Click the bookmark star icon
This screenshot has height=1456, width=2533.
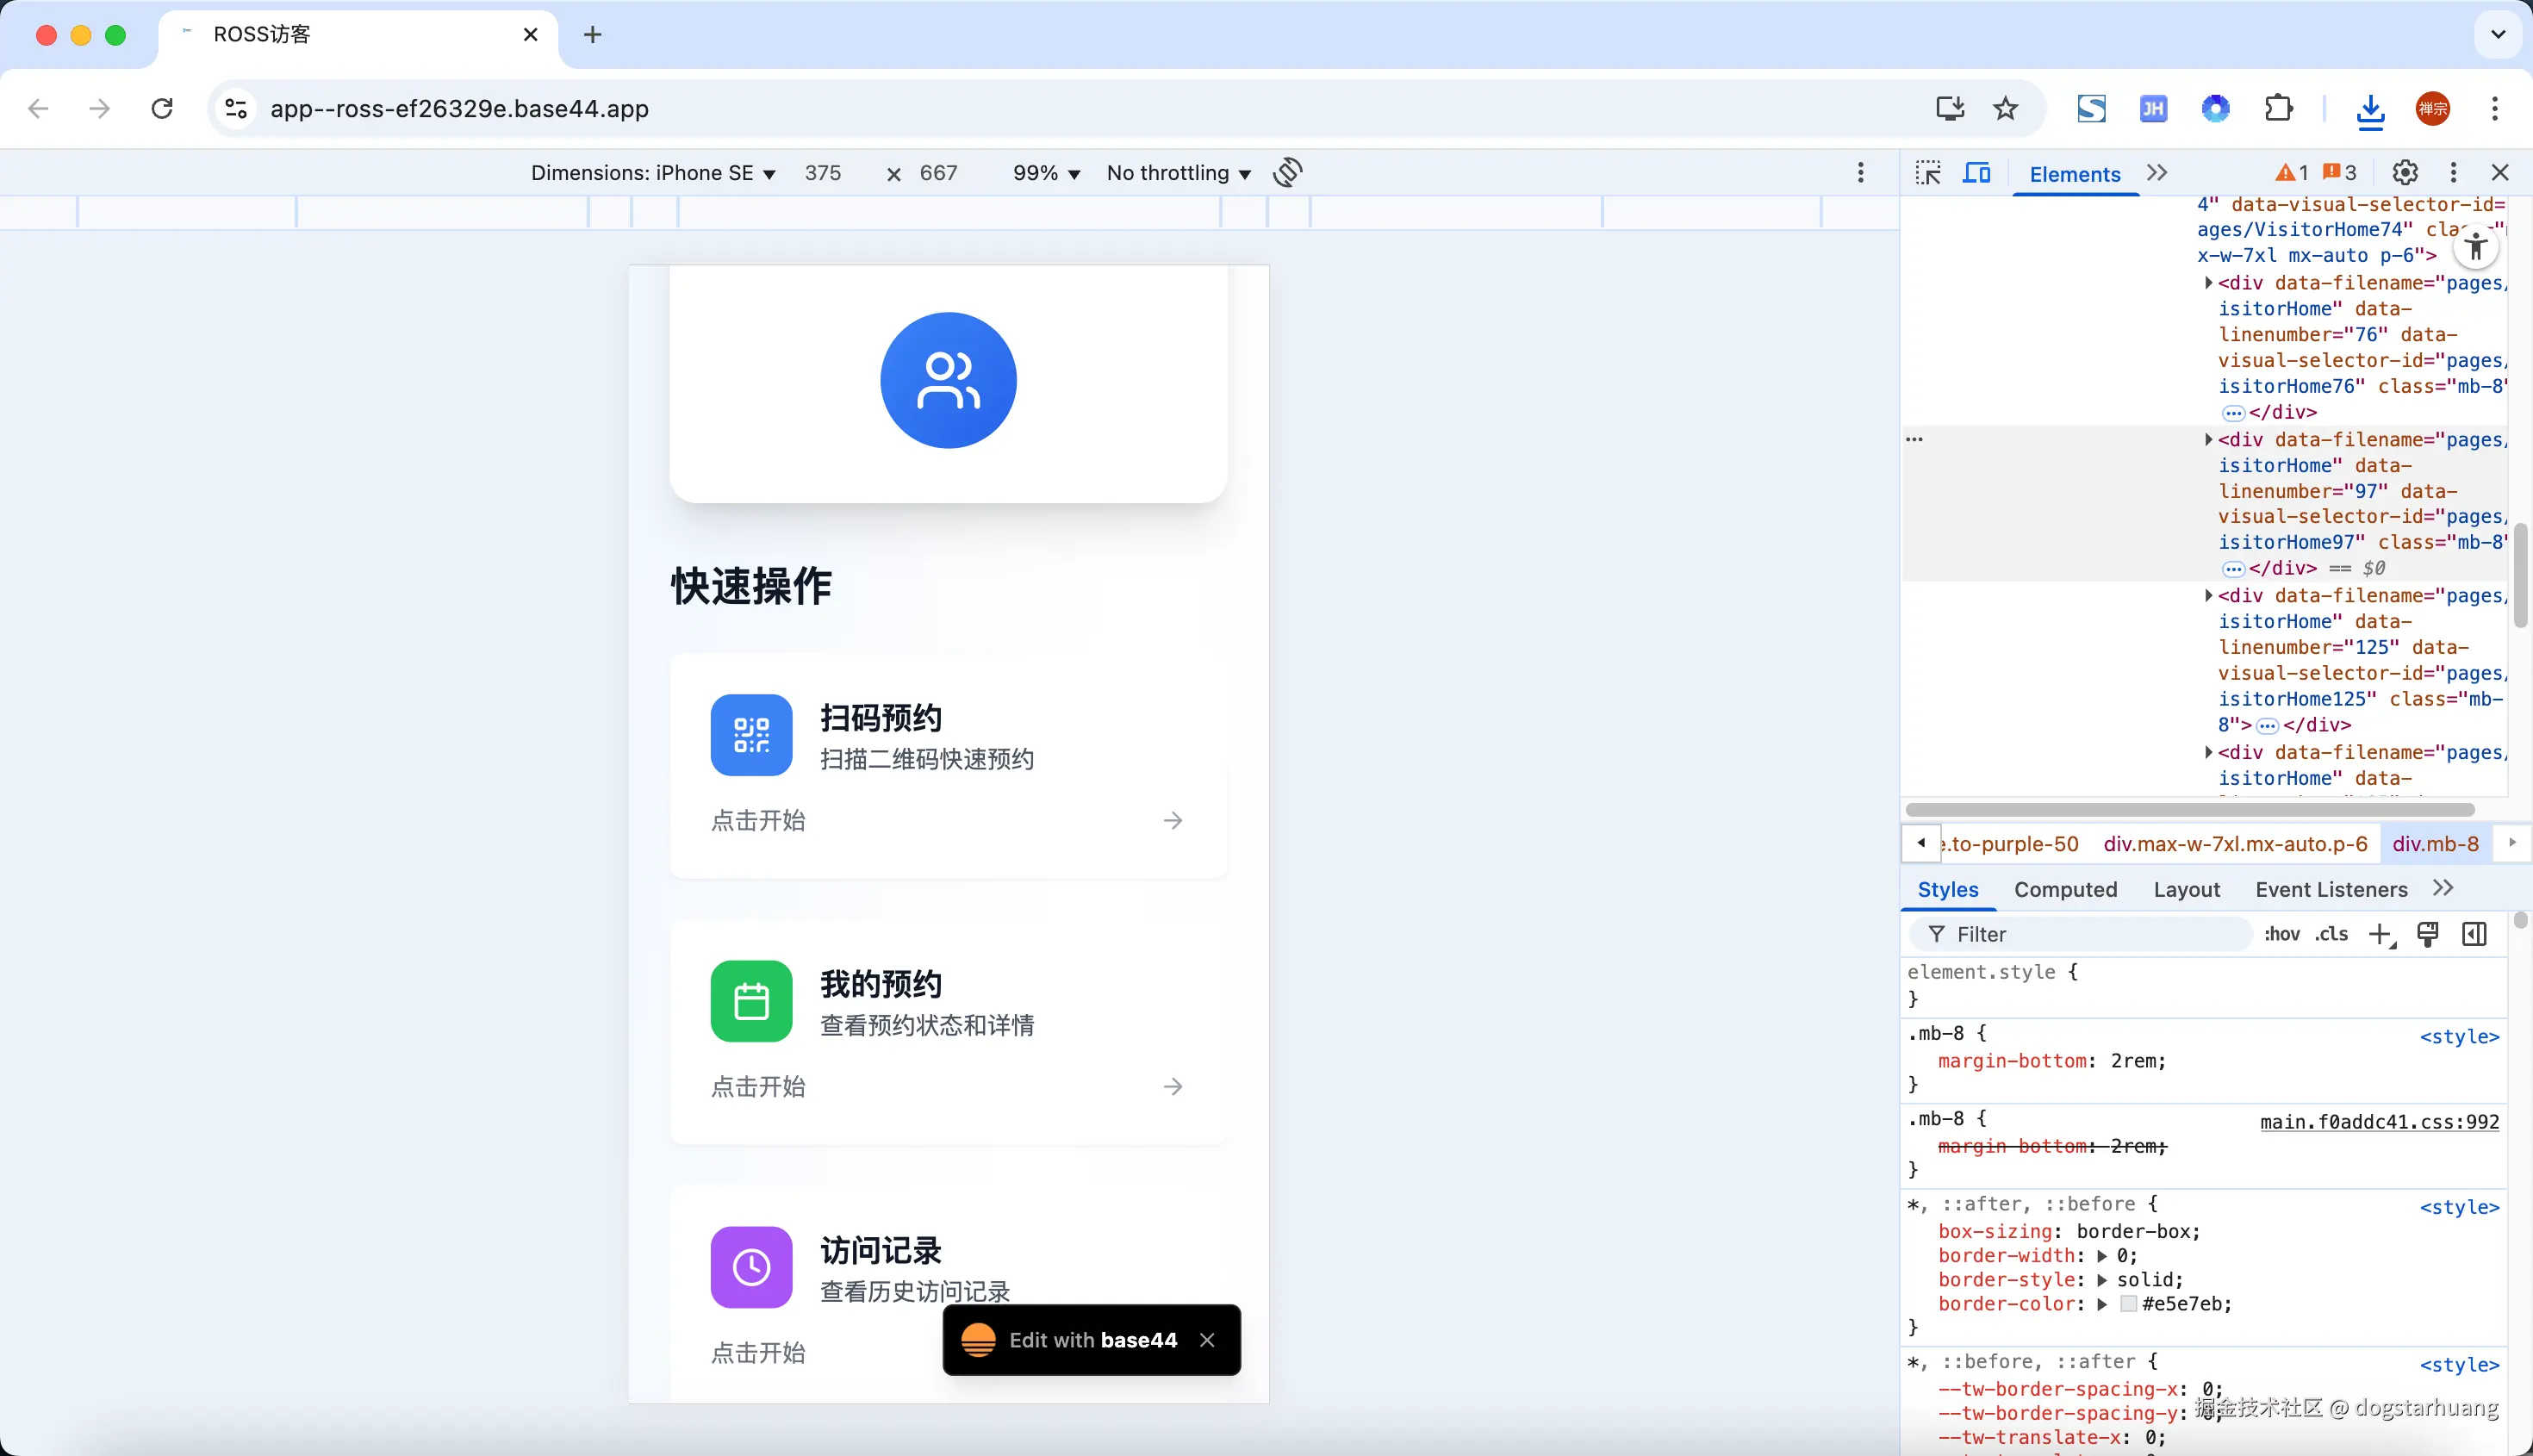coord(2005,108)
